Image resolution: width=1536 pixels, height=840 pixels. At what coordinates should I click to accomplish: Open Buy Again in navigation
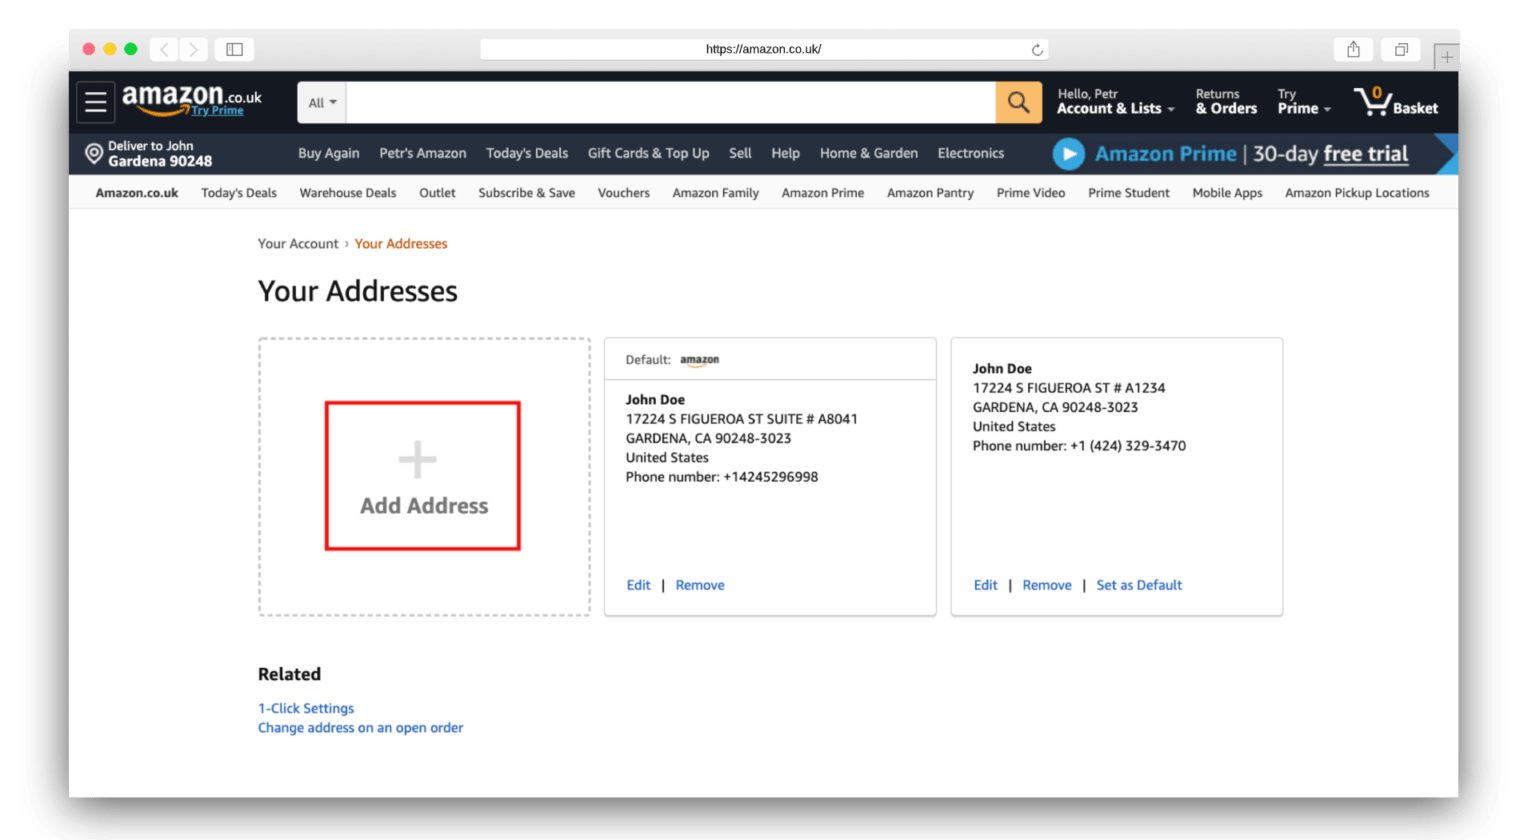[x=329, y=153]
